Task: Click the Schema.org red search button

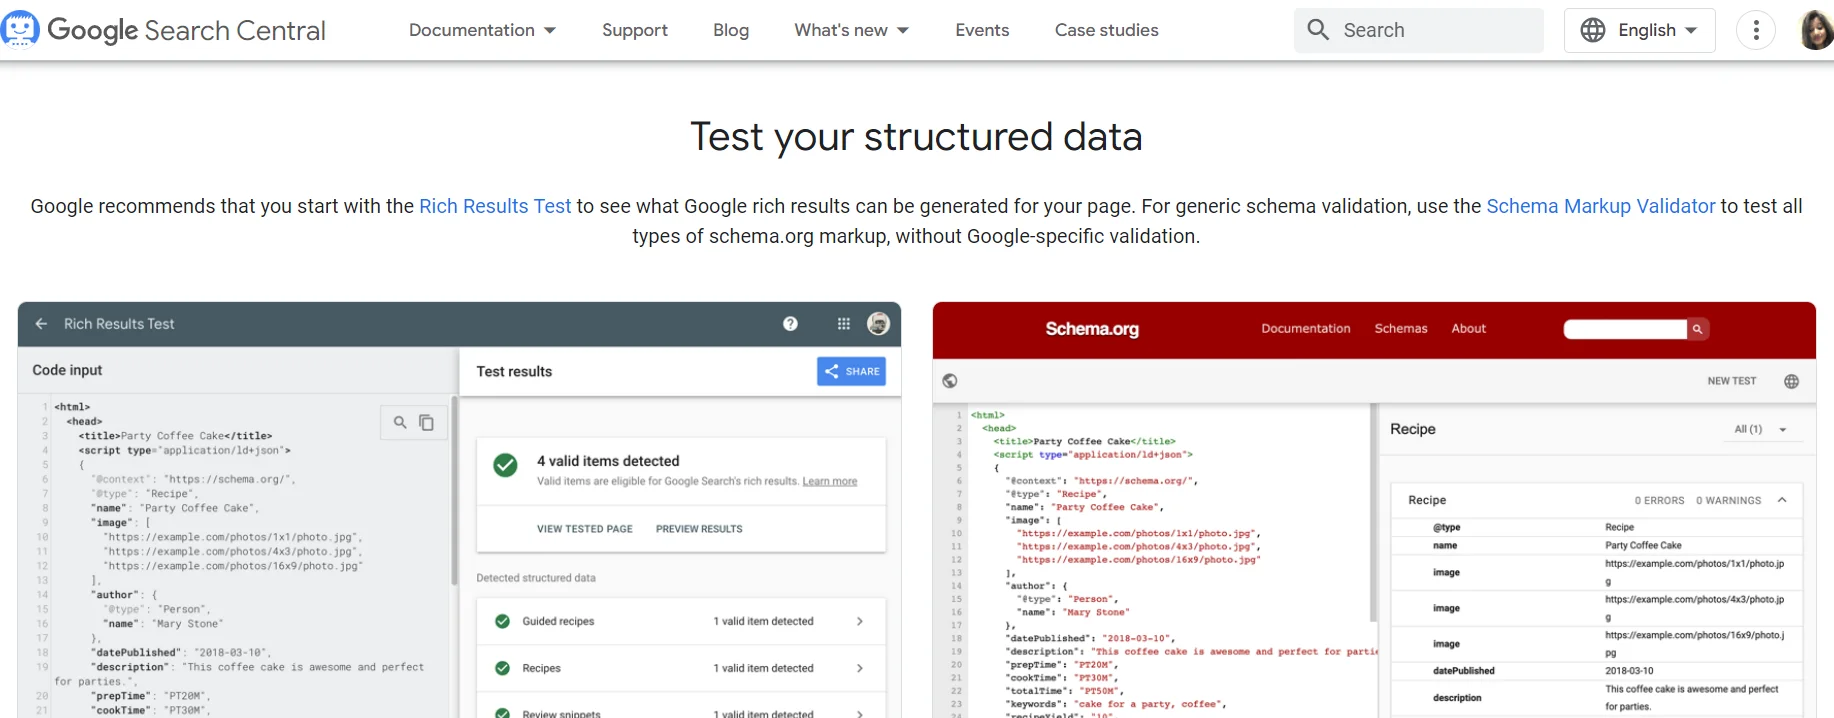Action: coord(1698,329)
